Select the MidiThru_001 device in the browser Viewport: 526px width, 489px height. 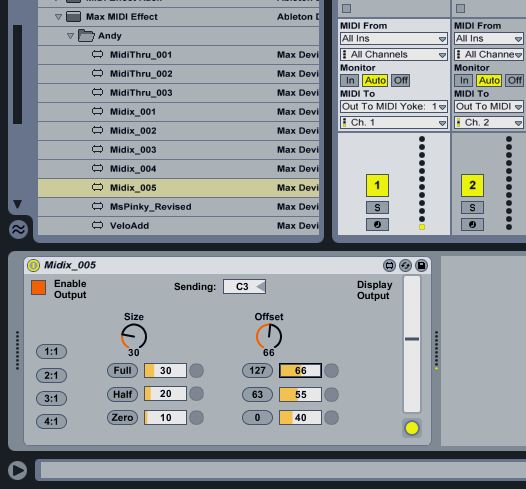point(178,55)
